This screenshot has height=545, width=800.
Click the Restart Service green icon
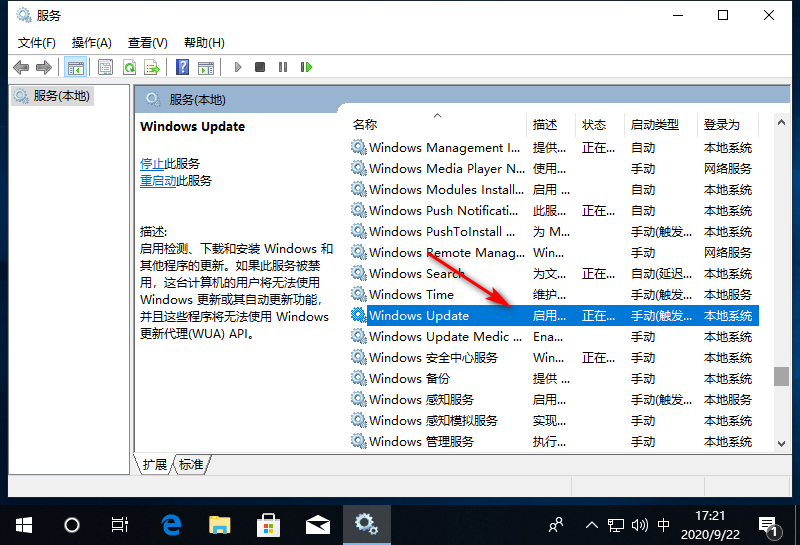(x=306, y=67)
